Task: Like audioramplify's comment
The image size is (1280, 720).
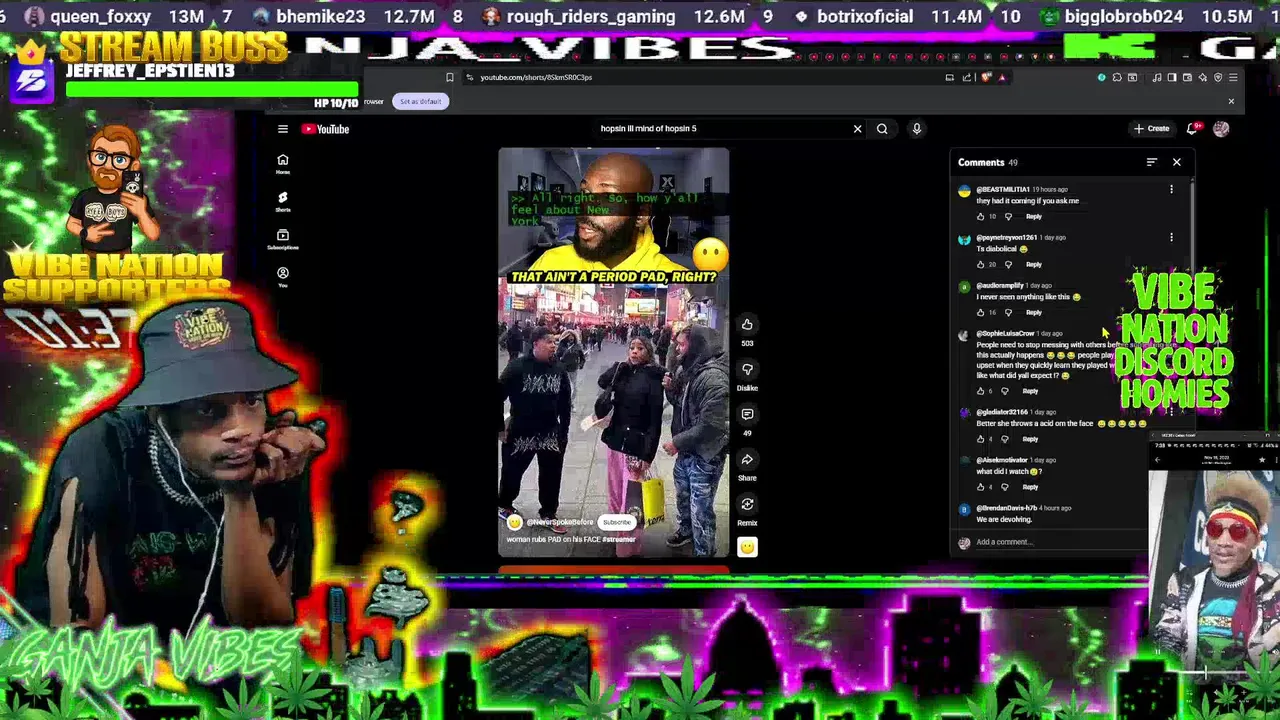Action: click(981, 312)
